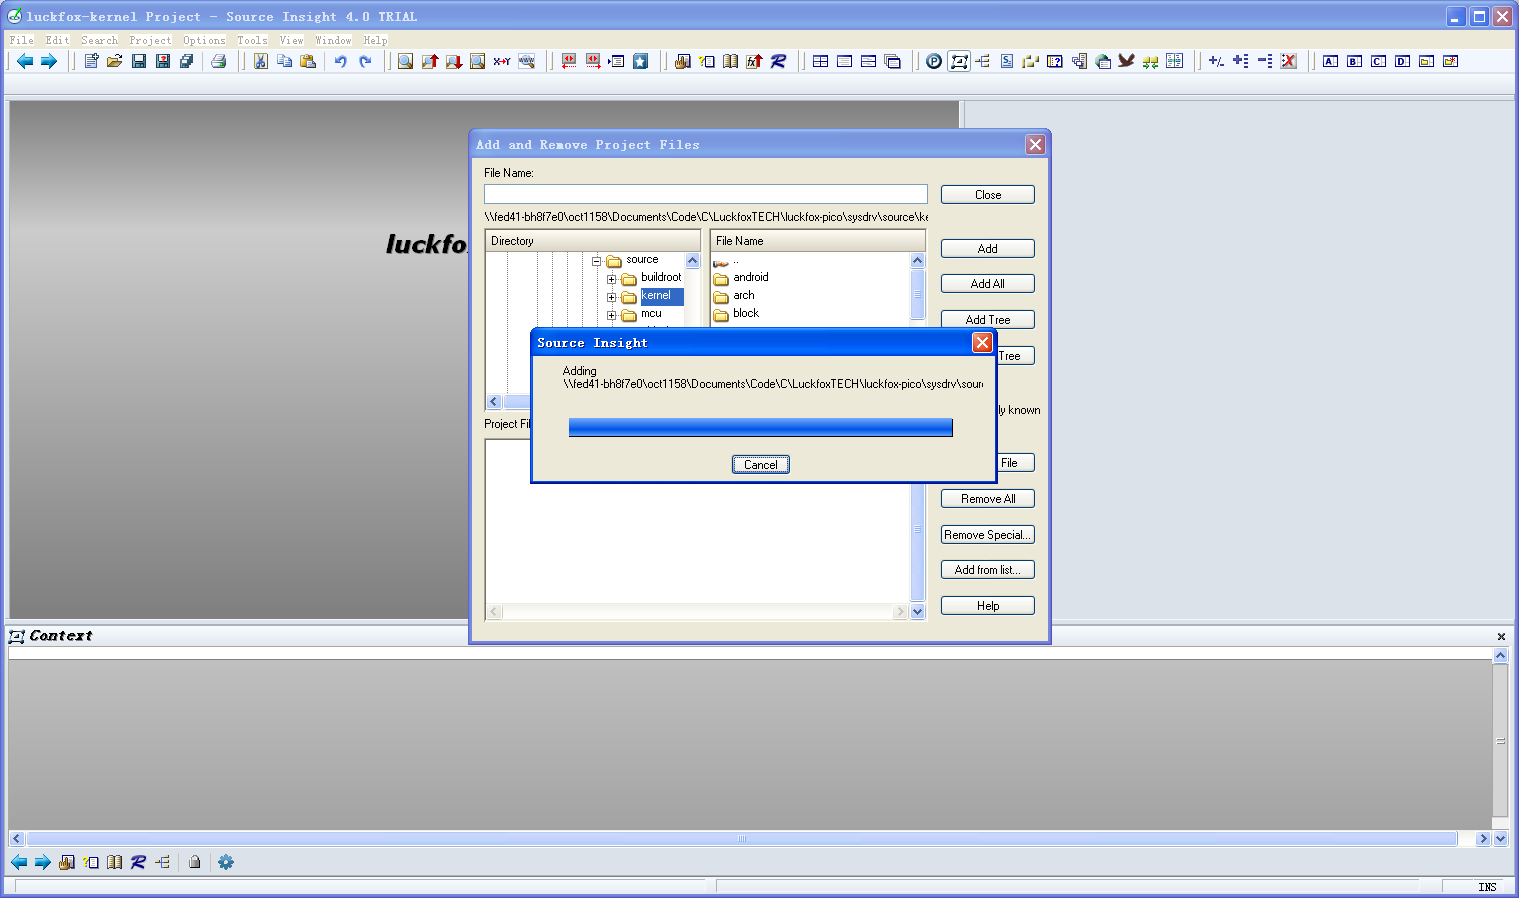Open the Tools menu
The height and width of the screenshot is (898, 1519).
[252, 40]
